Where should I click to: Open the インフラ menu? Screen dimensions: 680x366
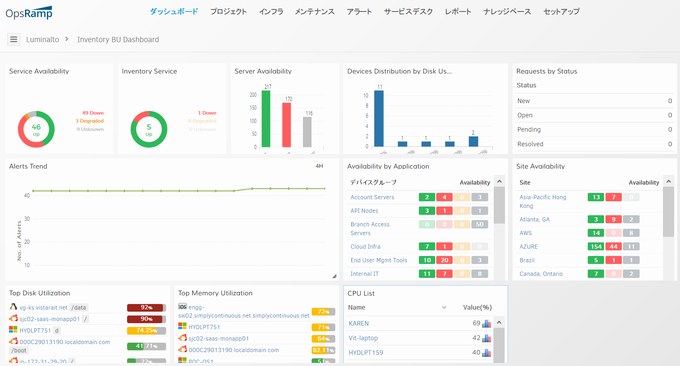click(271, 12)
